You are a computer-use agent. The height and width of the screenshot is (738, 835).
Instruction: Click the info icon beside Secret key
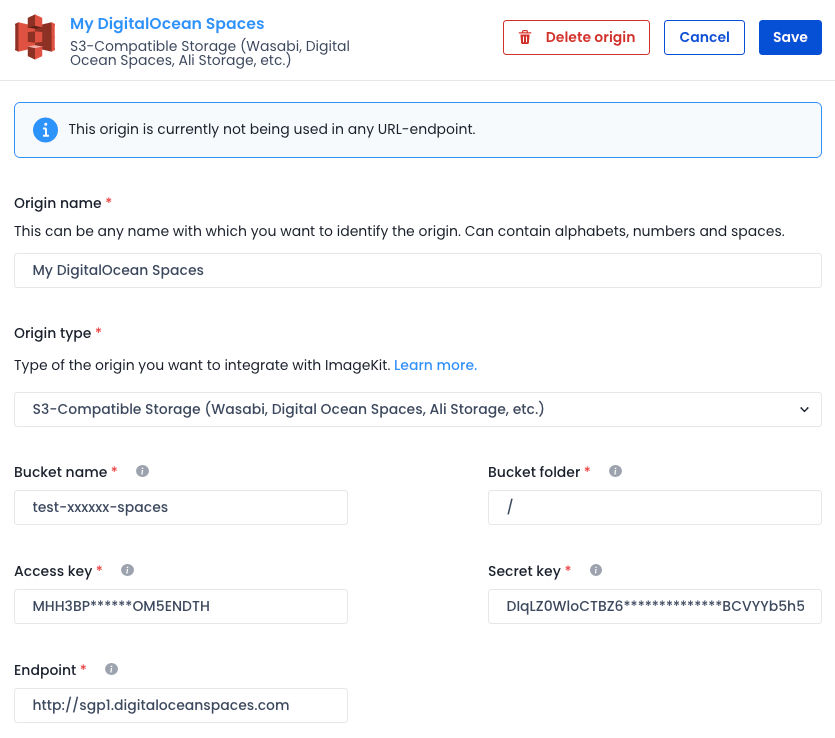pyautogui.click(x=596, y=570)
